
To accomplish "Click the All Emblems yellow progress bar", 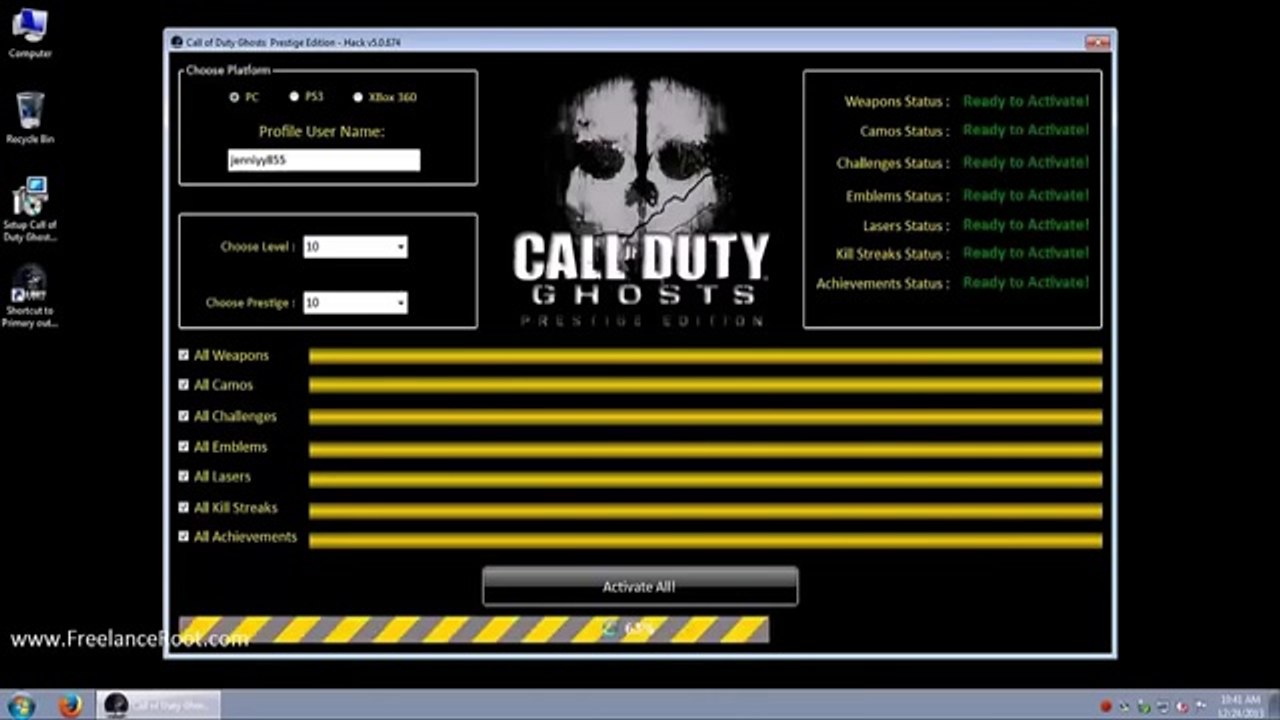I will coord(705,450).
